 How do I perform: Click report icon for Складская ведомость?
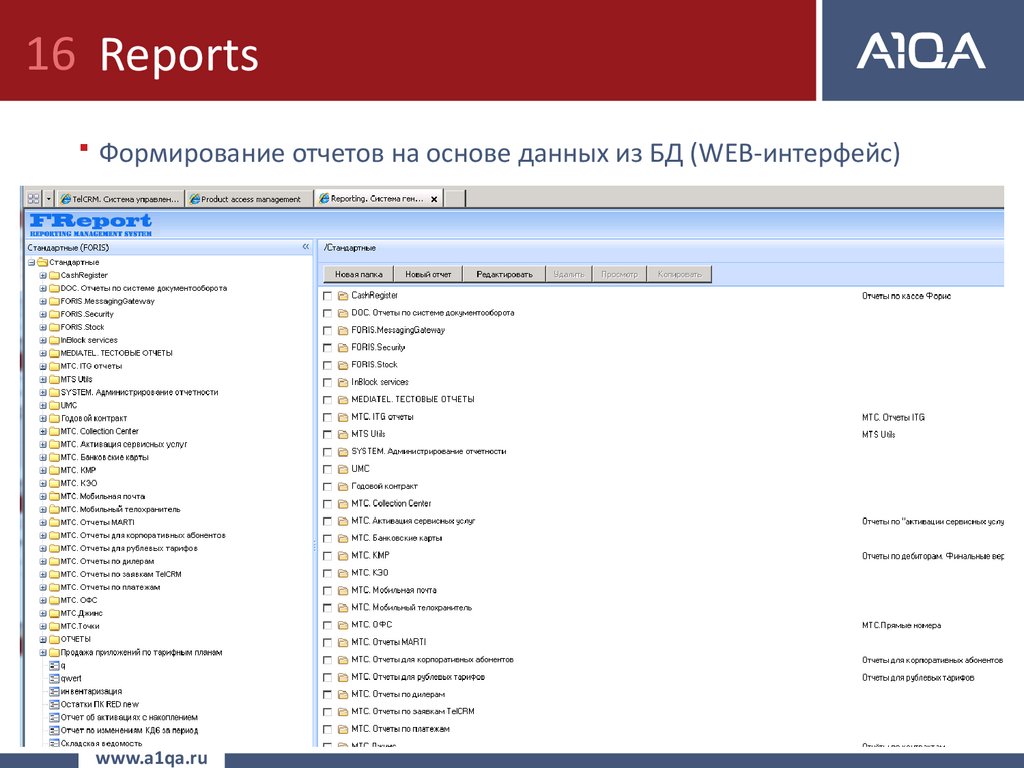click(x=54, y=743)
